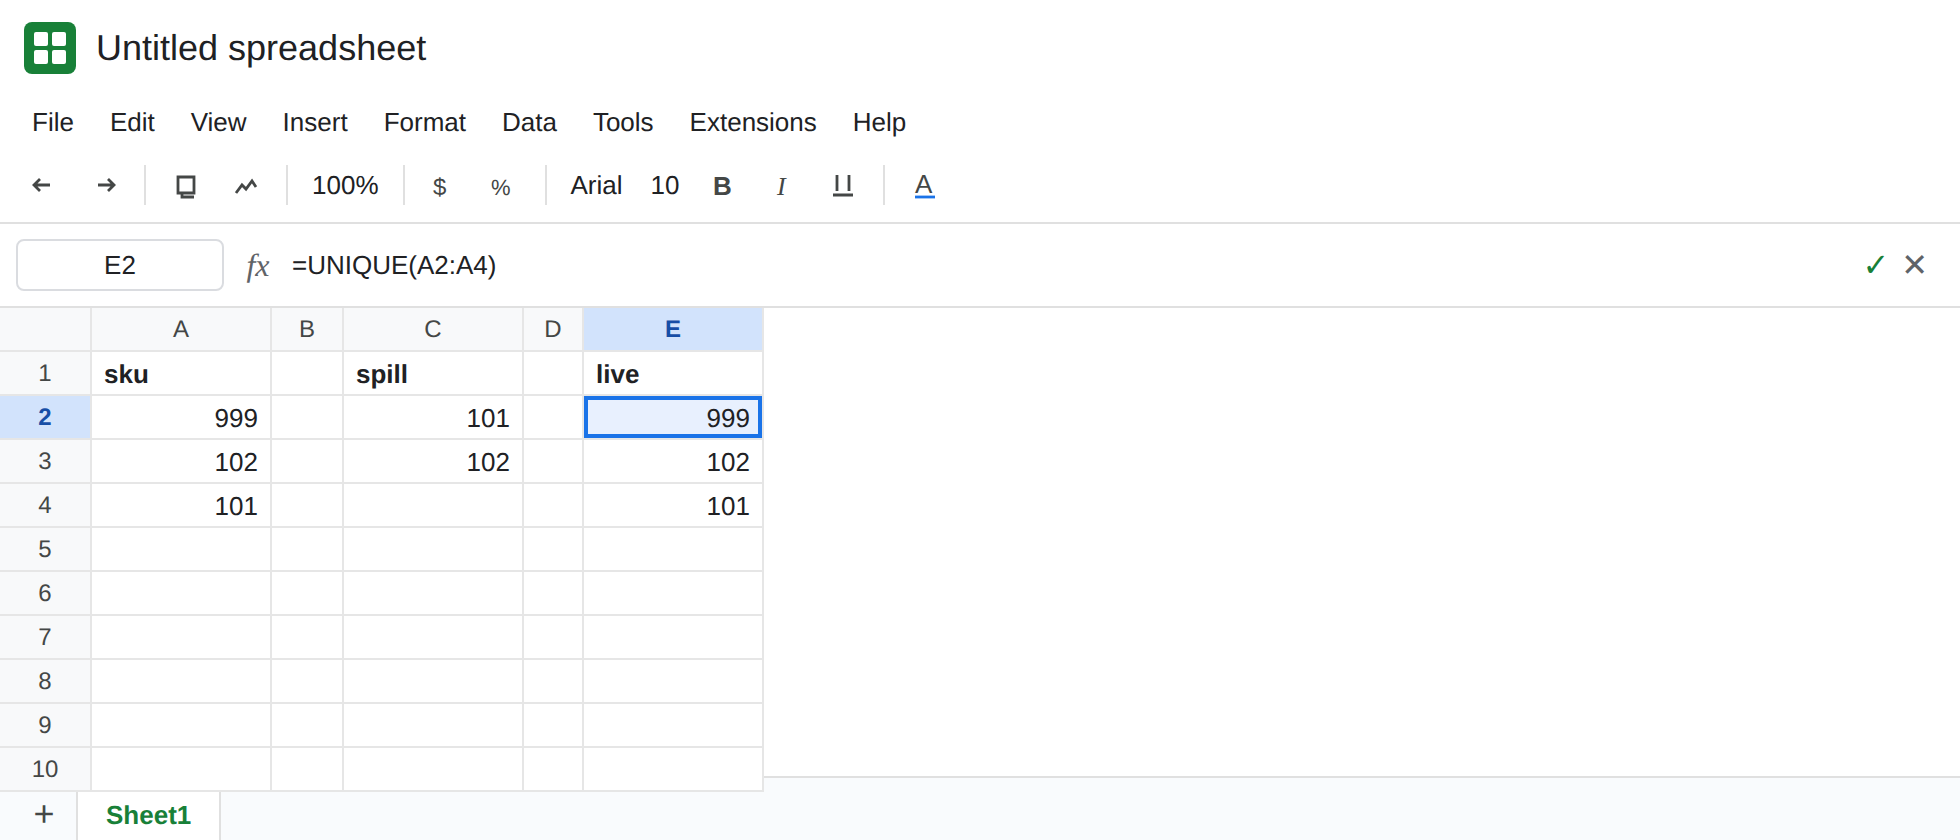
Task: Click cell A4 with value 101
Action: pyautogui.click(x=181, y=506)
